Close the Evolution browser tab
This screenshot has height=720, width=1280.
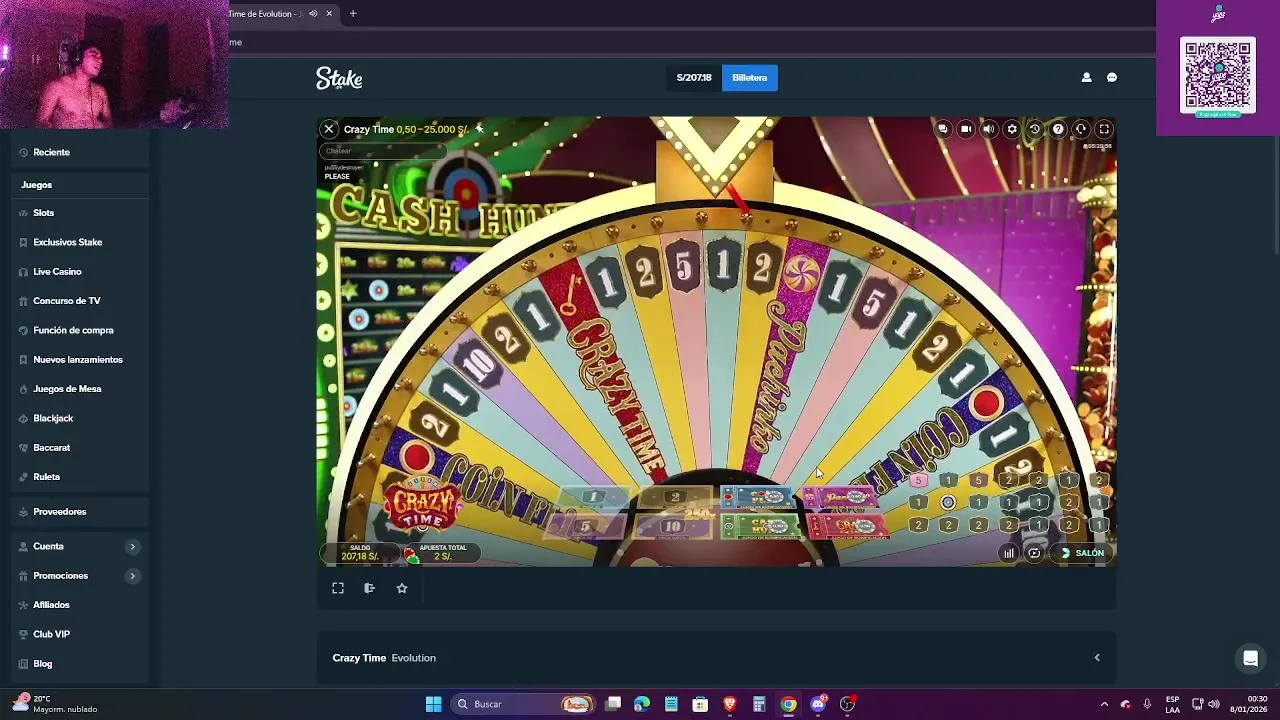pos(331,14)
